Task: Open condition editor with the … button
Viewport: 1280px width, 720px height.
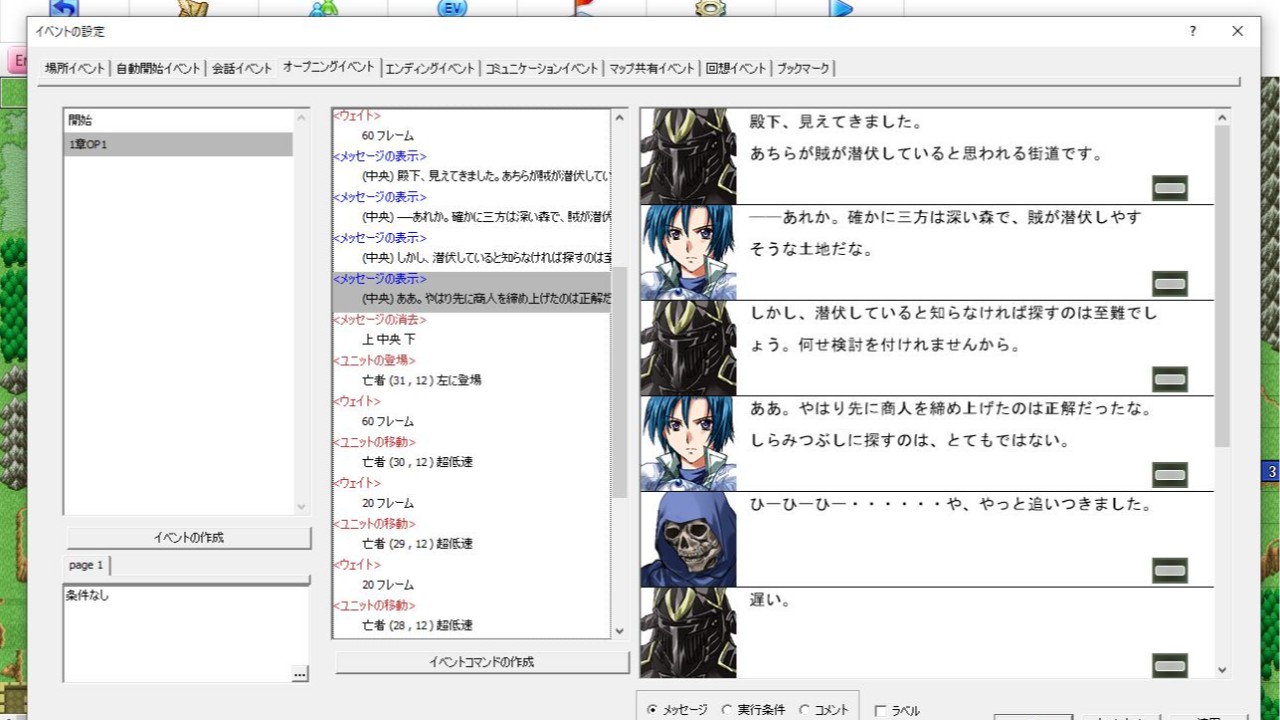Action: (x=300, y=675)
